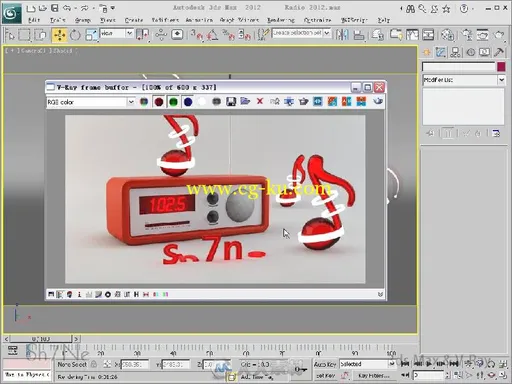
Task: Open the Create menu
Action: click(x=134, y=20)
